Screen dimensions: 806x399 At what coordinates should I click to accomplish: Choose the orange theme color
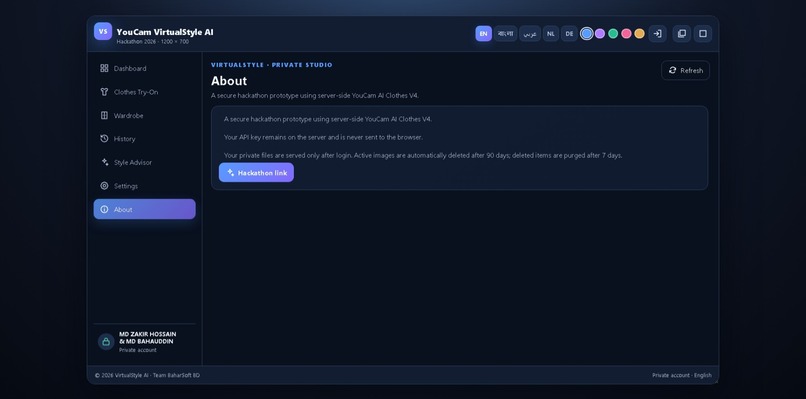[x=639, y=33]
